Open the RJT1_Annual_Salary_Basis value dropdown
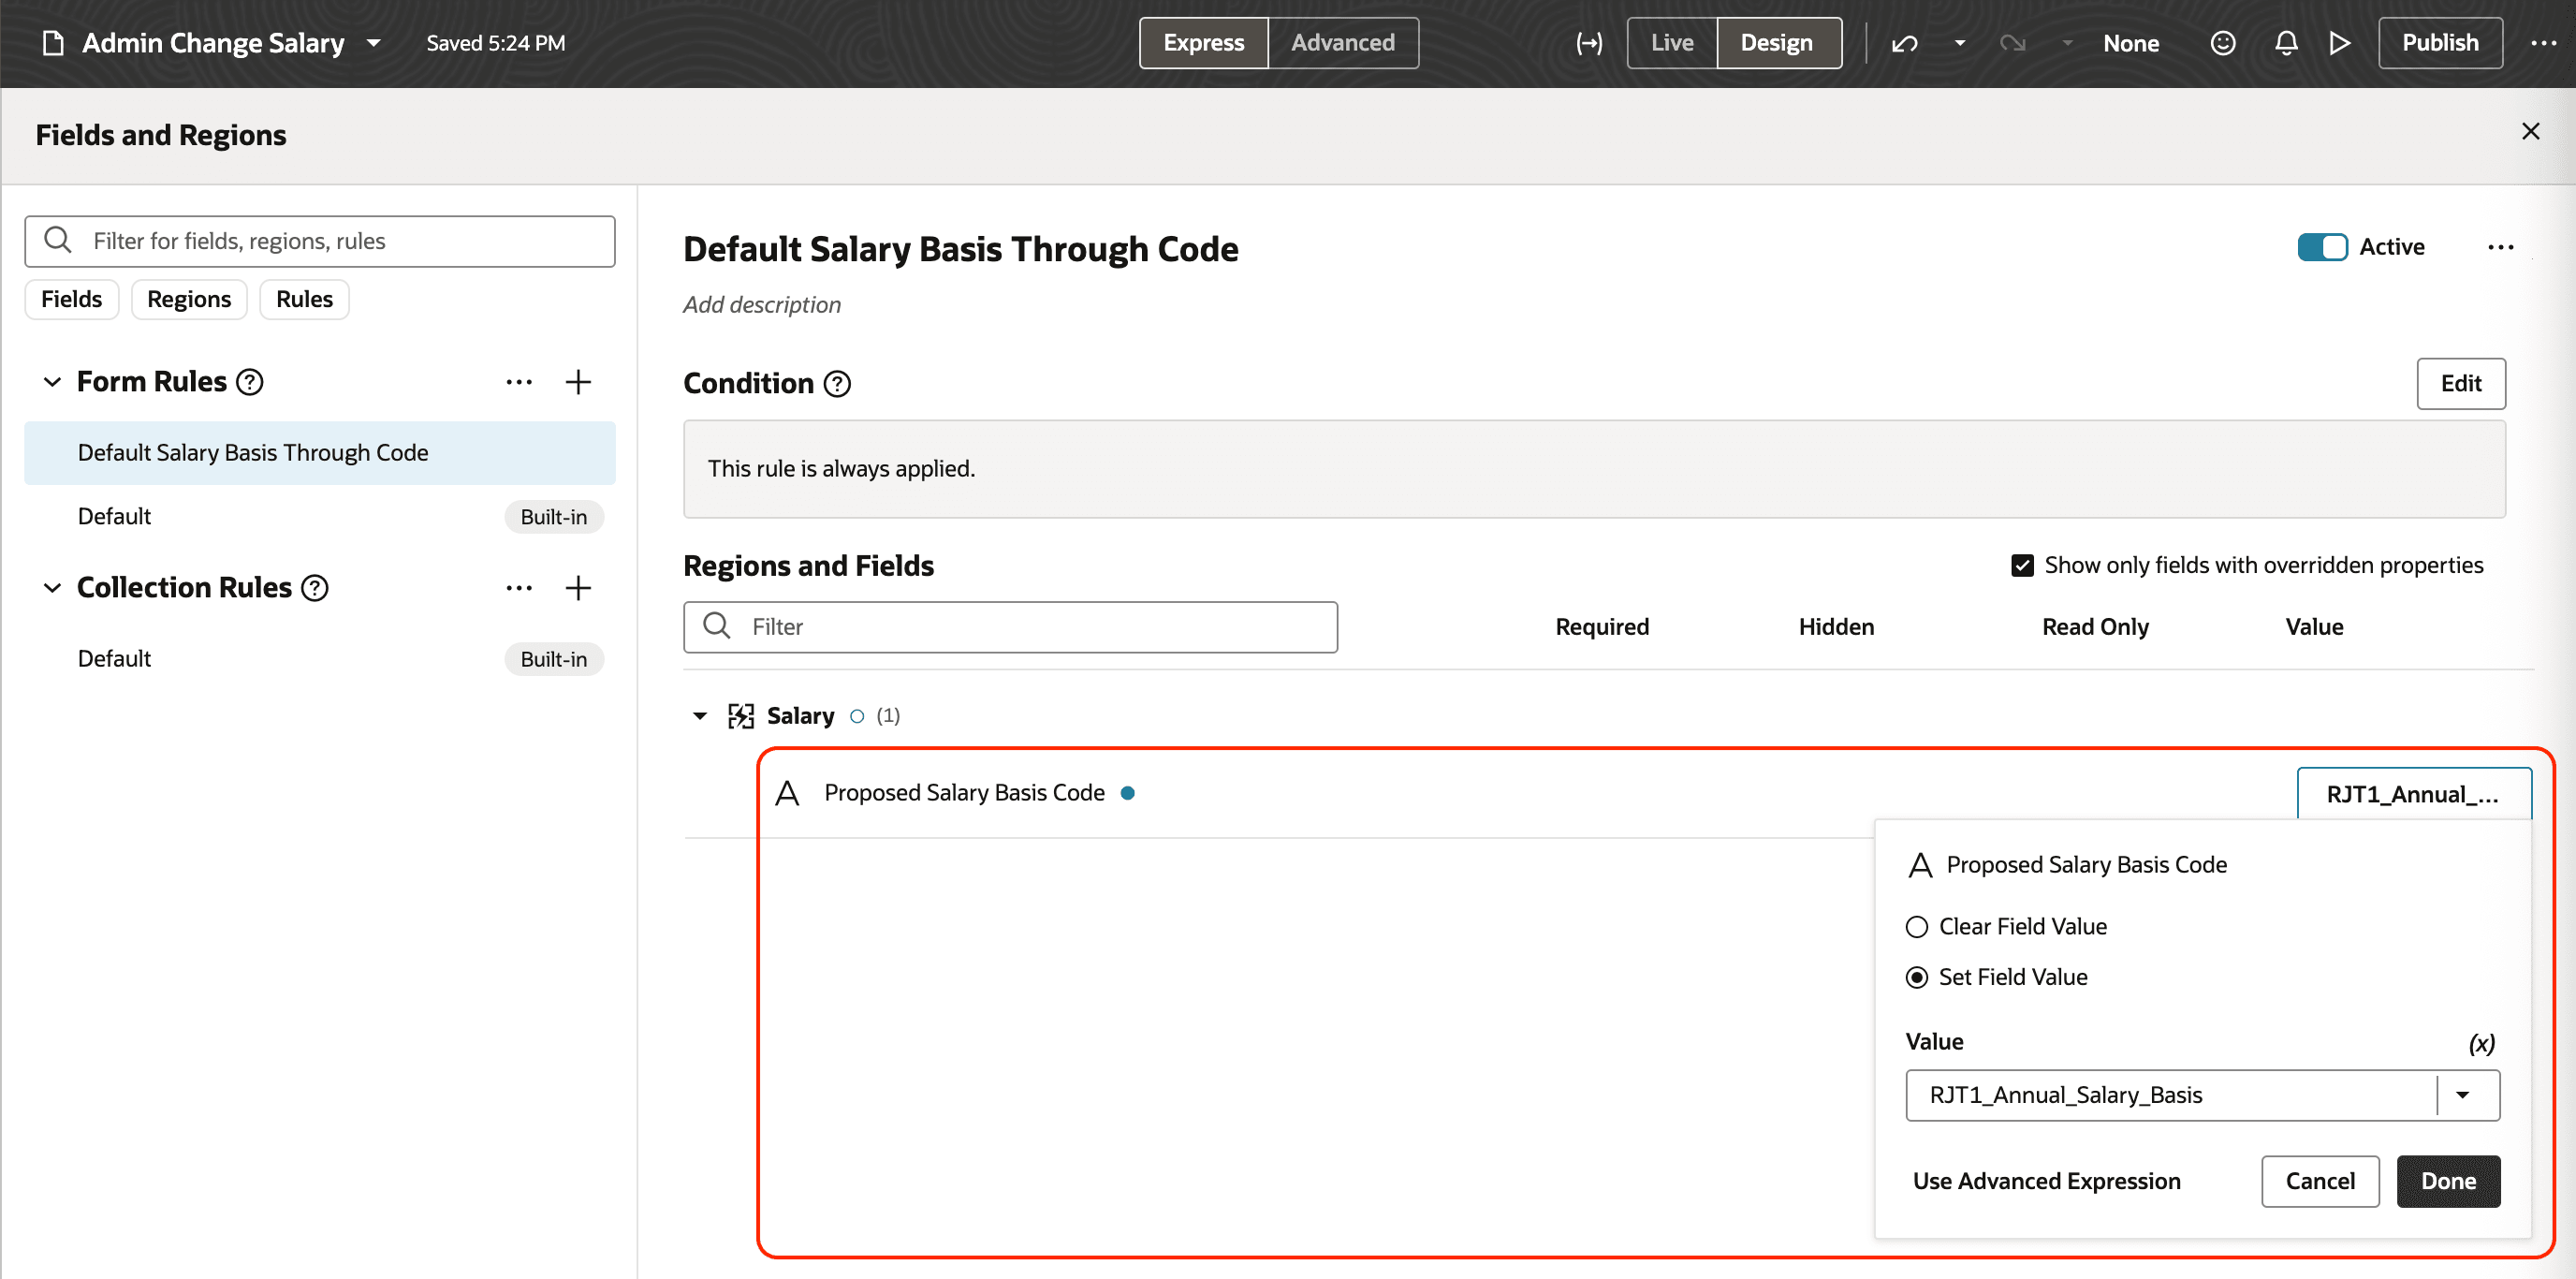2576x1279 pixels. pos(2463,1094)
